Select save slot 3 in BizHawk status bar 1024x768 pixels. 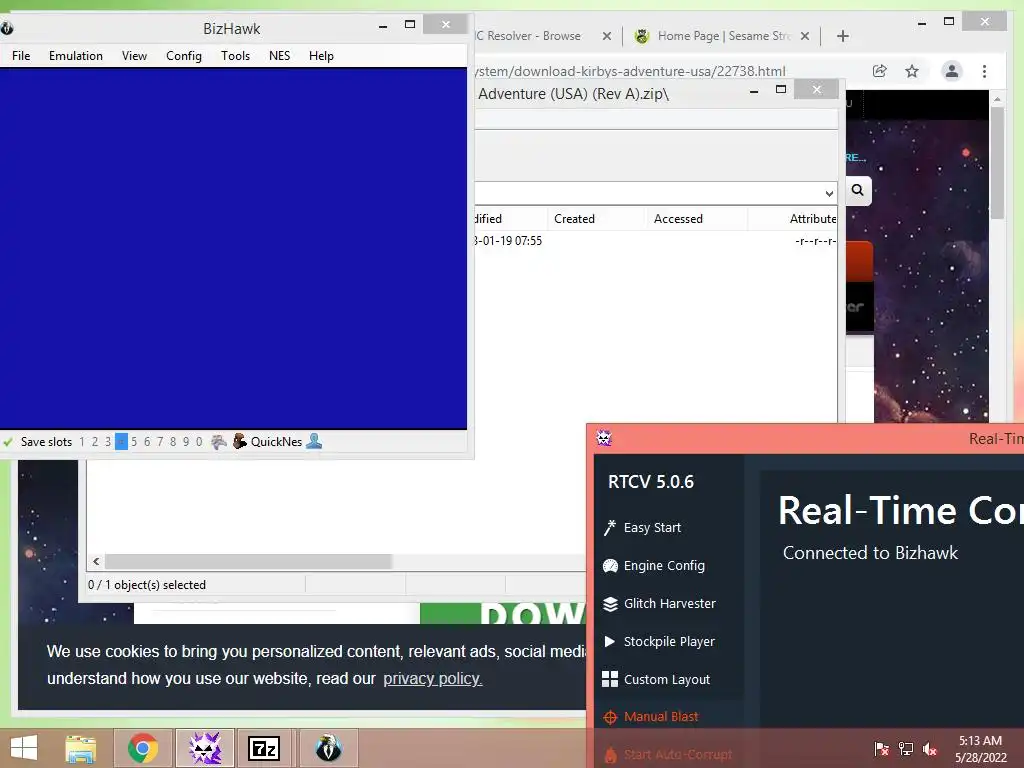[108, 442]
